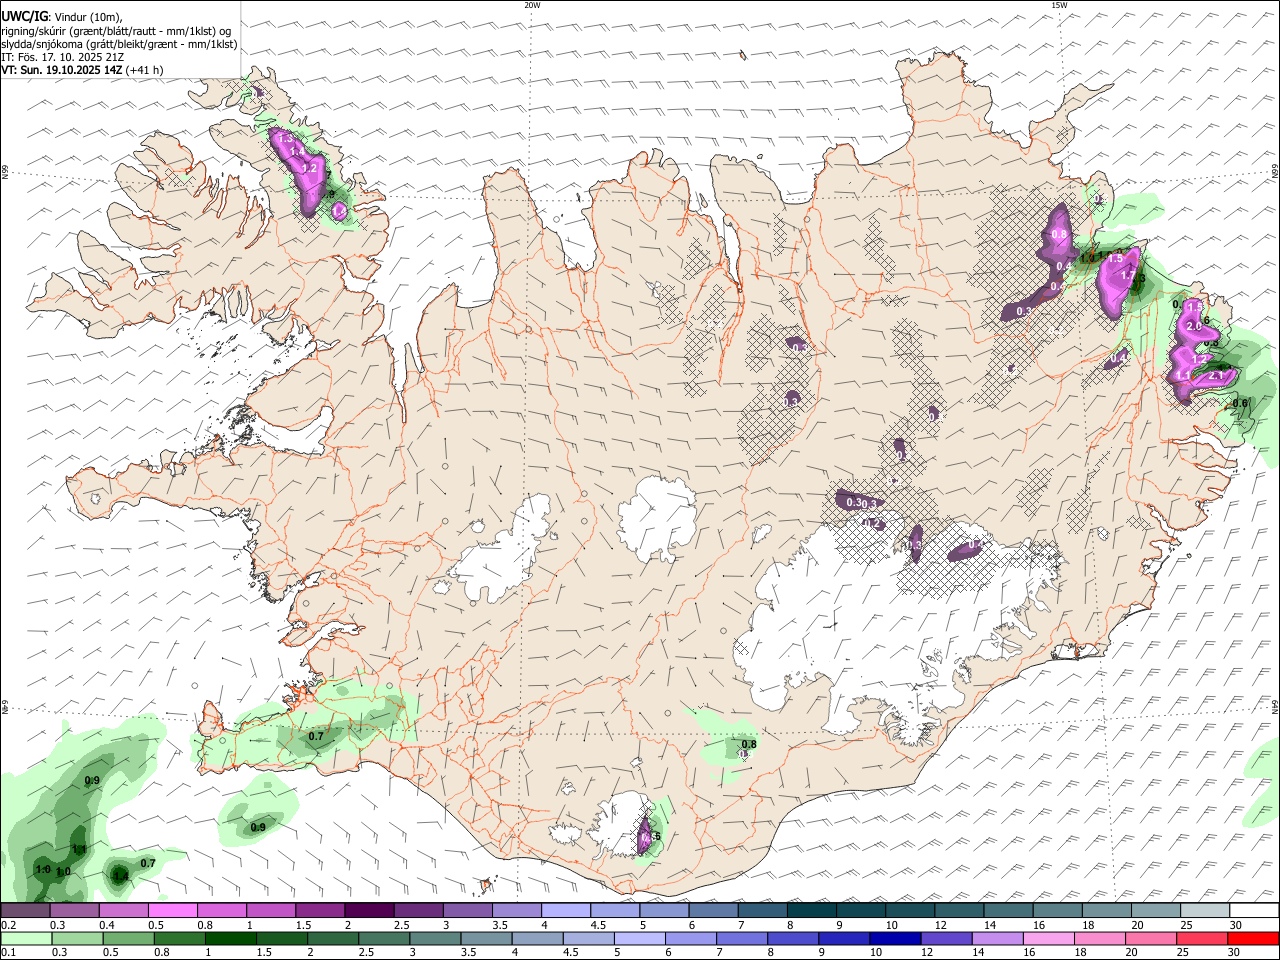The width and height of the screenshot is (1280, 960).
Task: Pick the bright red 30 mm rain swatch
Action: click(x=1252, y=938)
